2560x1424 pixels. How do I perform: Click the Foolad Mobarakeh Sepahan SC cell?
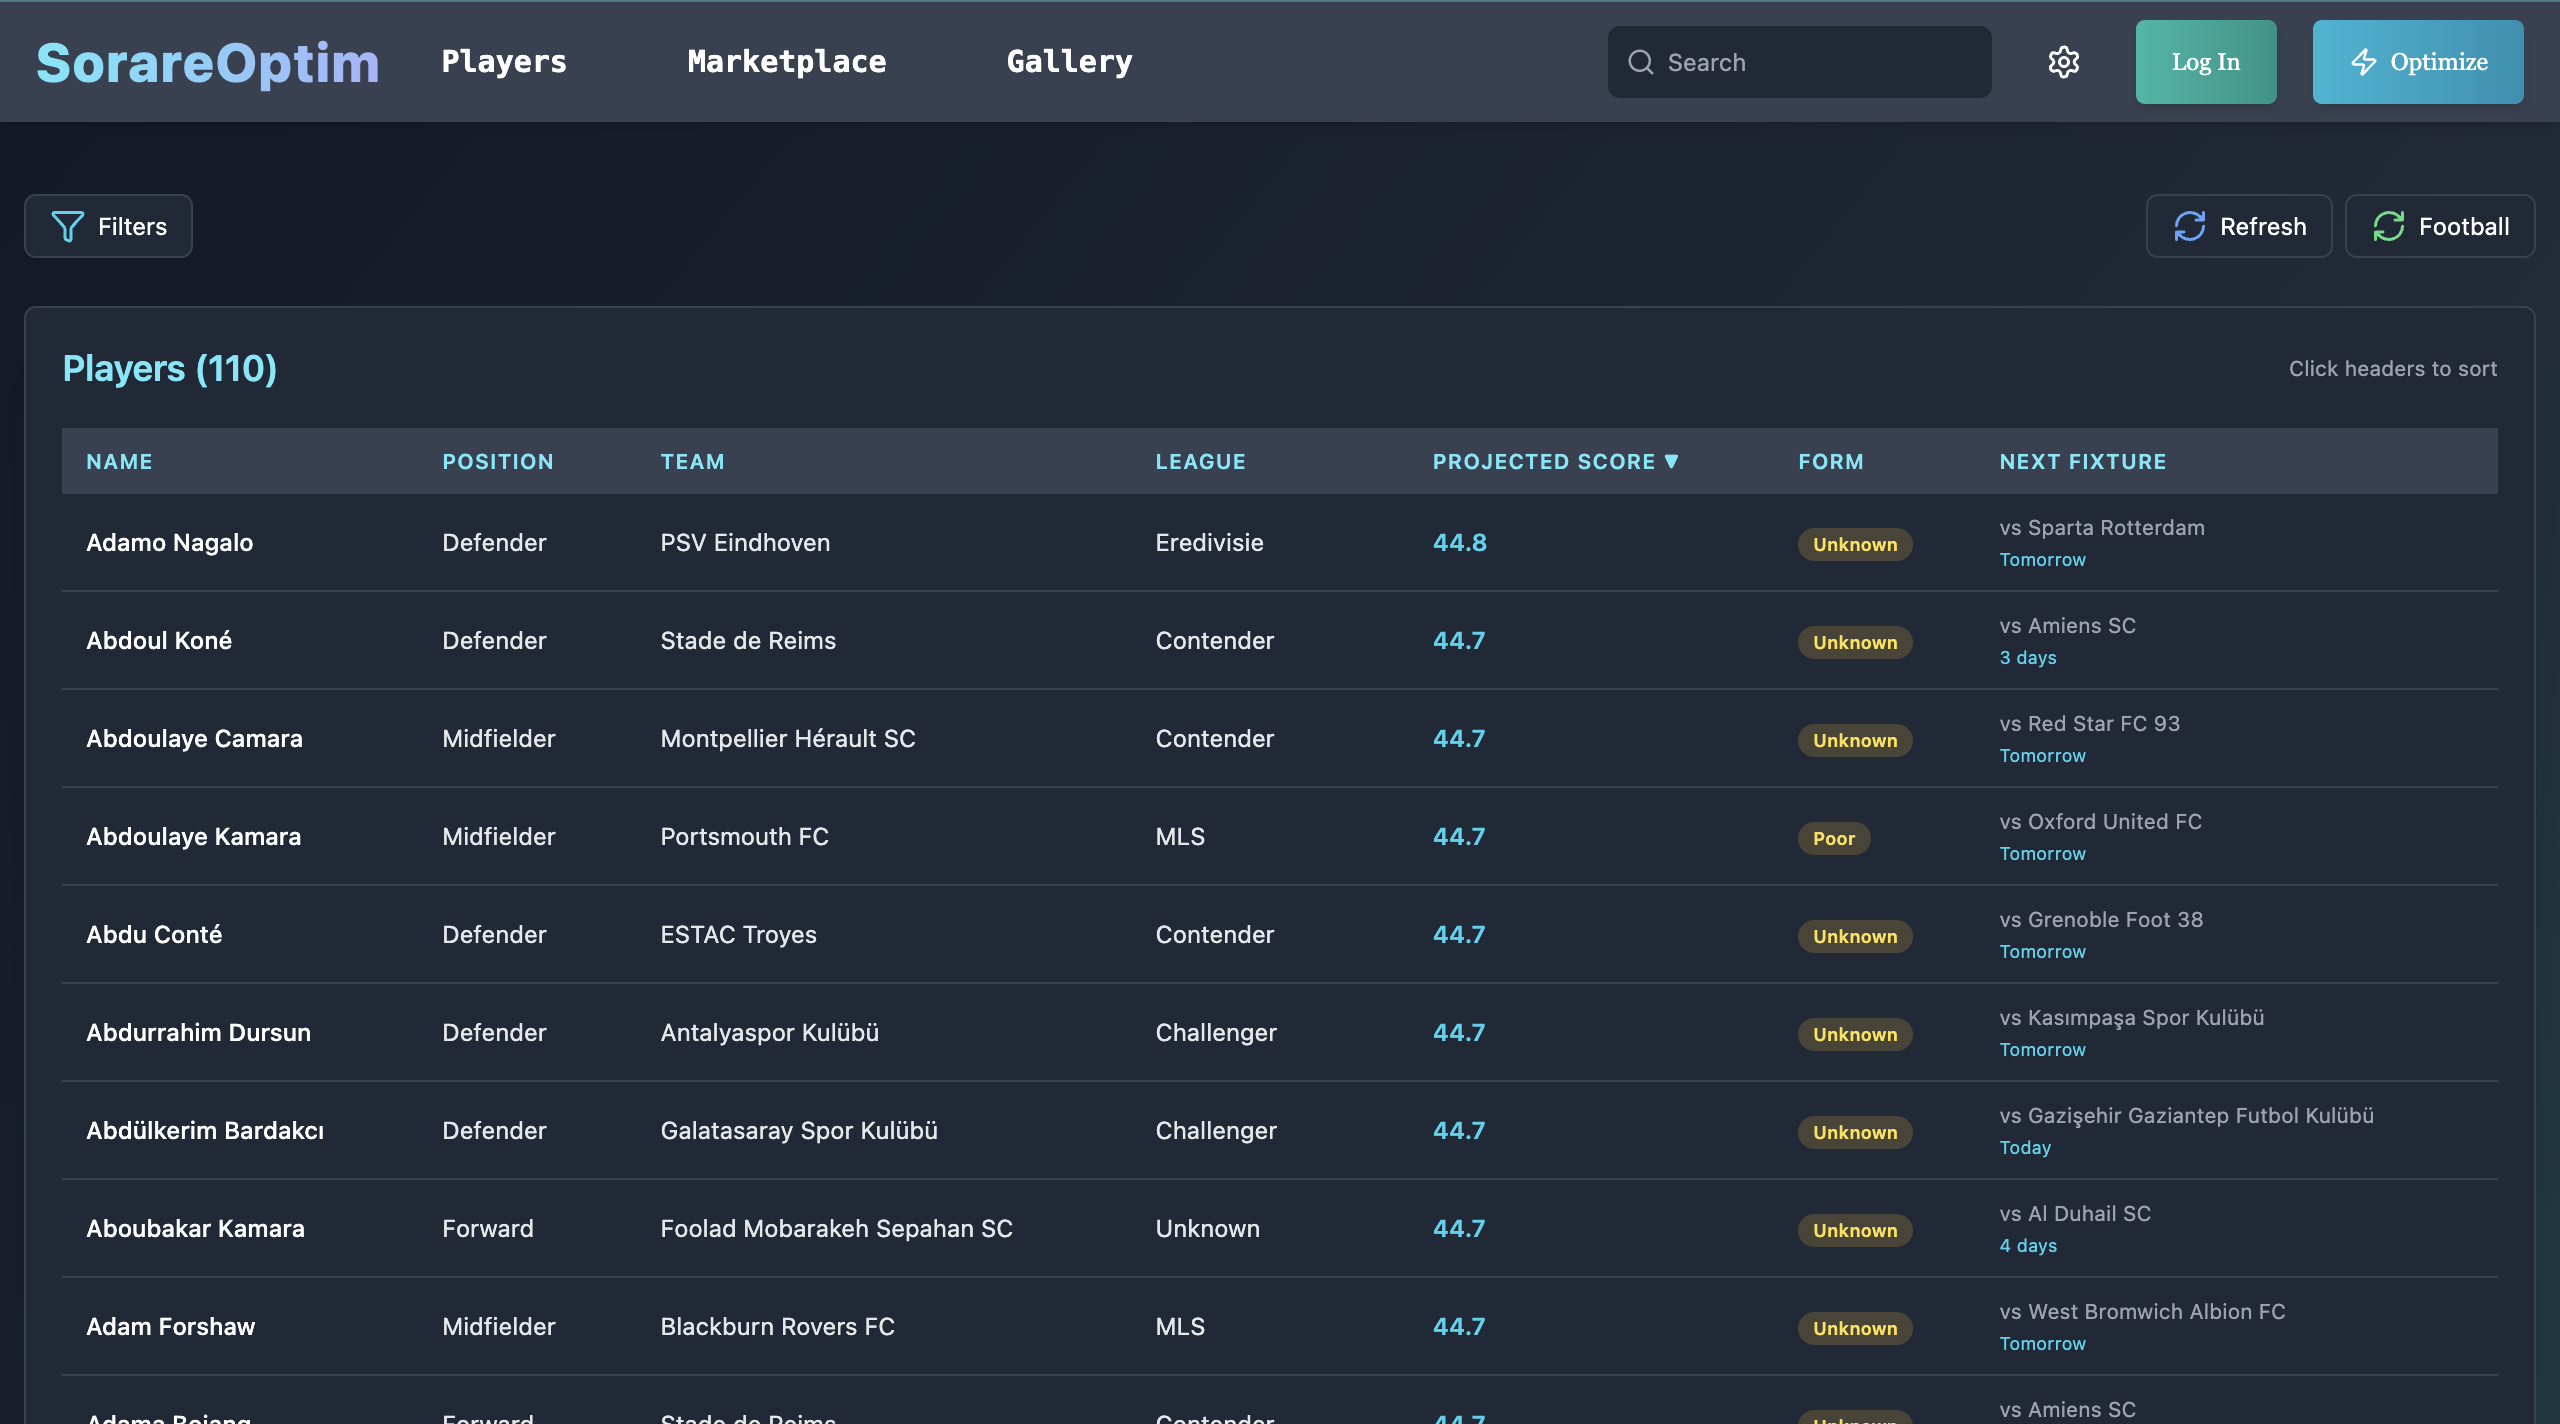[836, 1228]
